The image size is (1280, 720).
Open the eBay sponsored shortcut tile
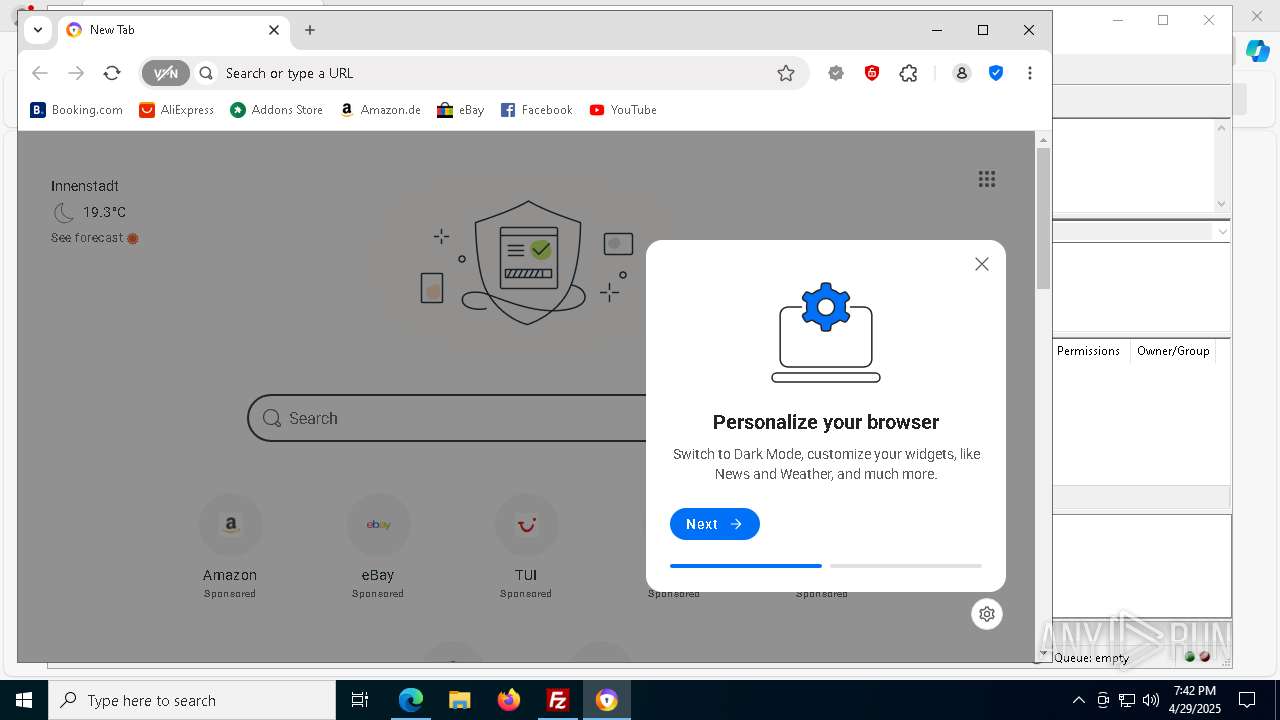(x=378, y=546)
